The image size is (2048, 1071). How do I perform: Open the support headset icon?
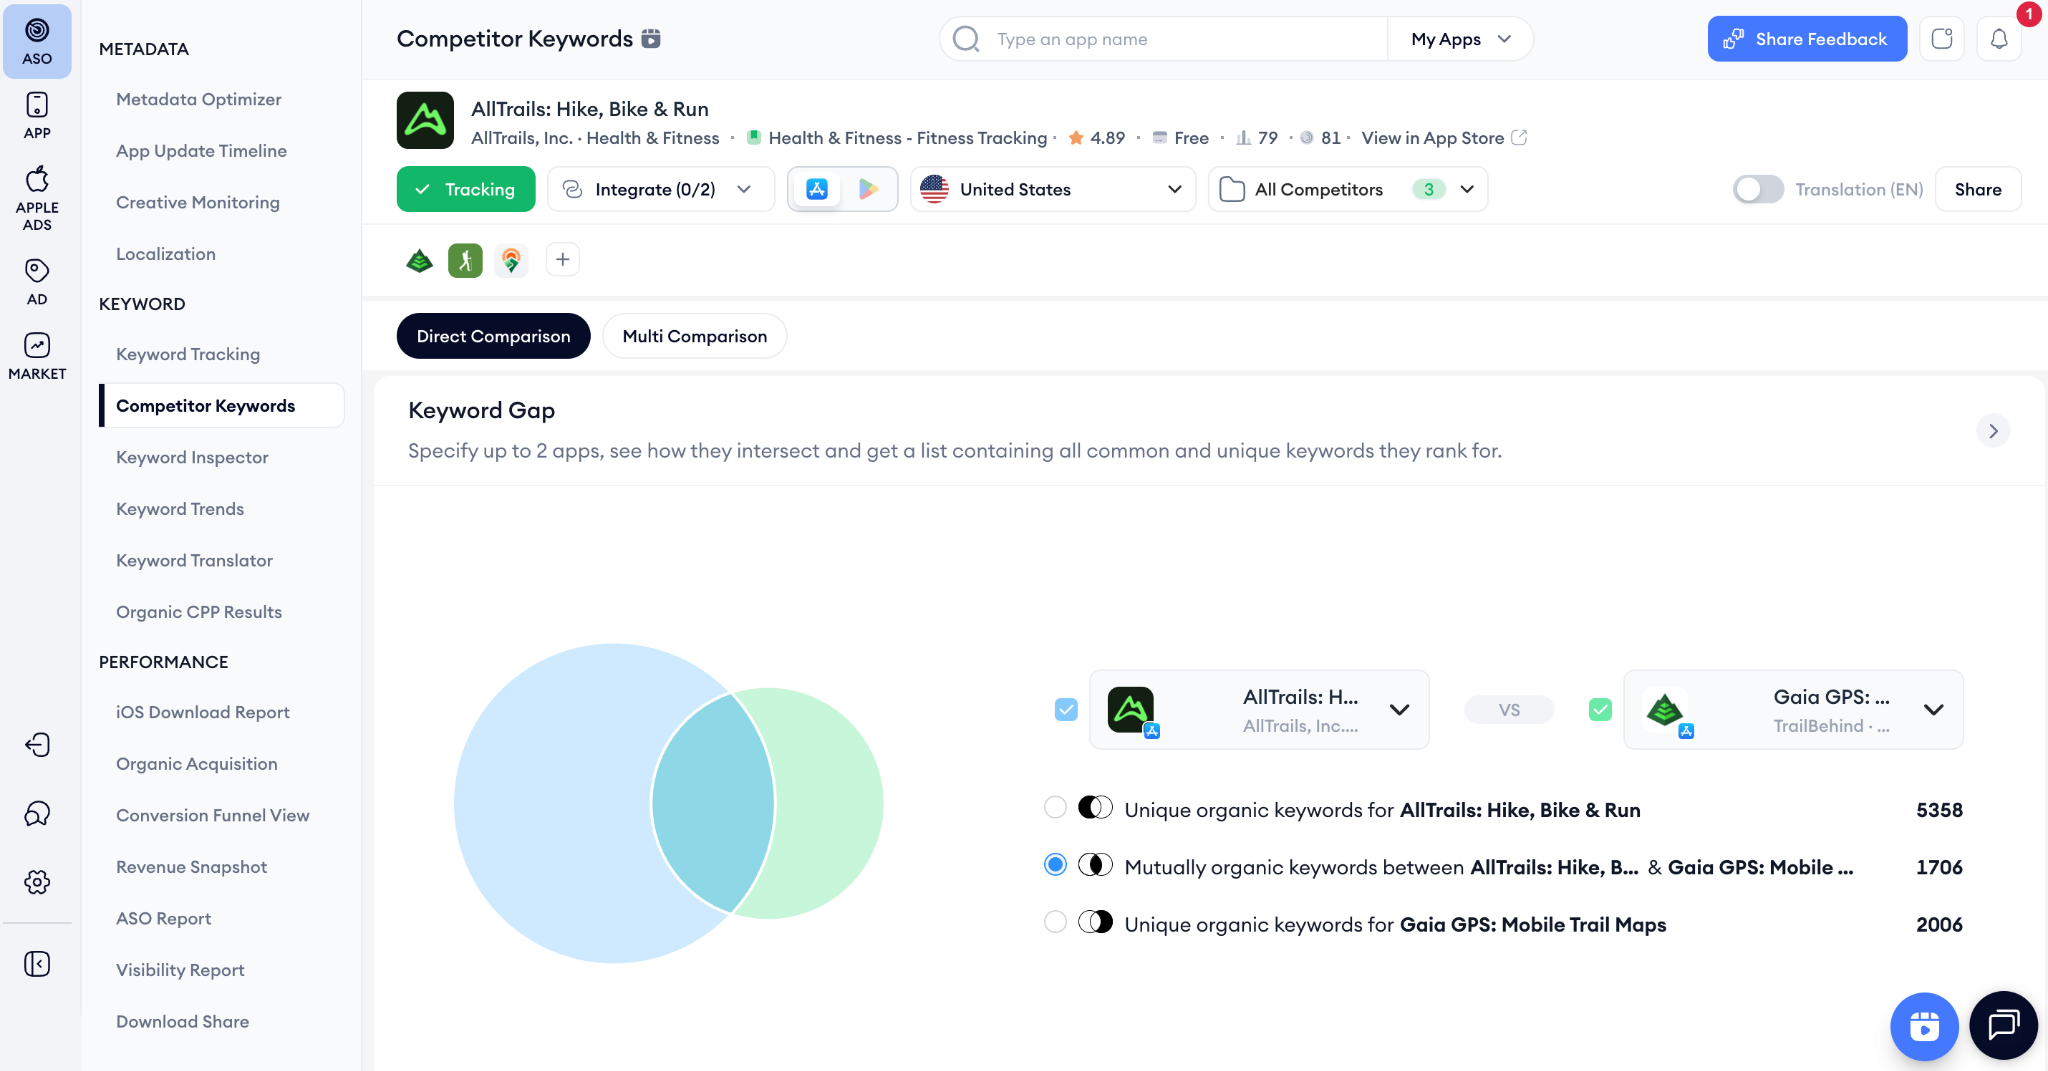click(37, 813)
